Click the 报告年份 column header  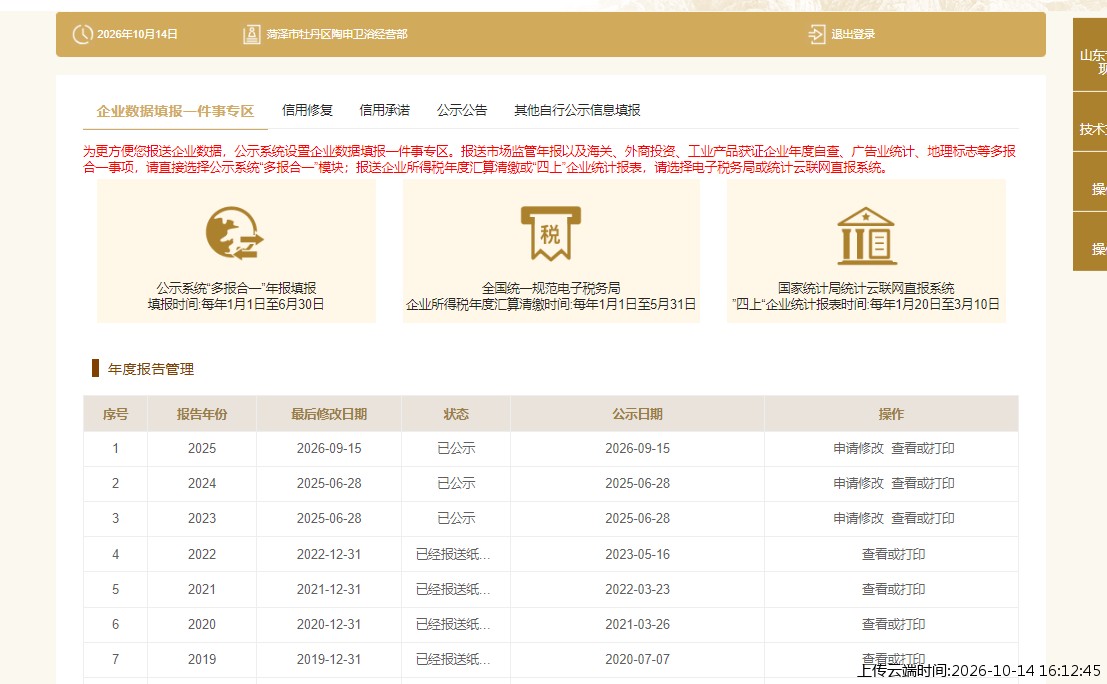pyautogui.click(x=202, y=414)
